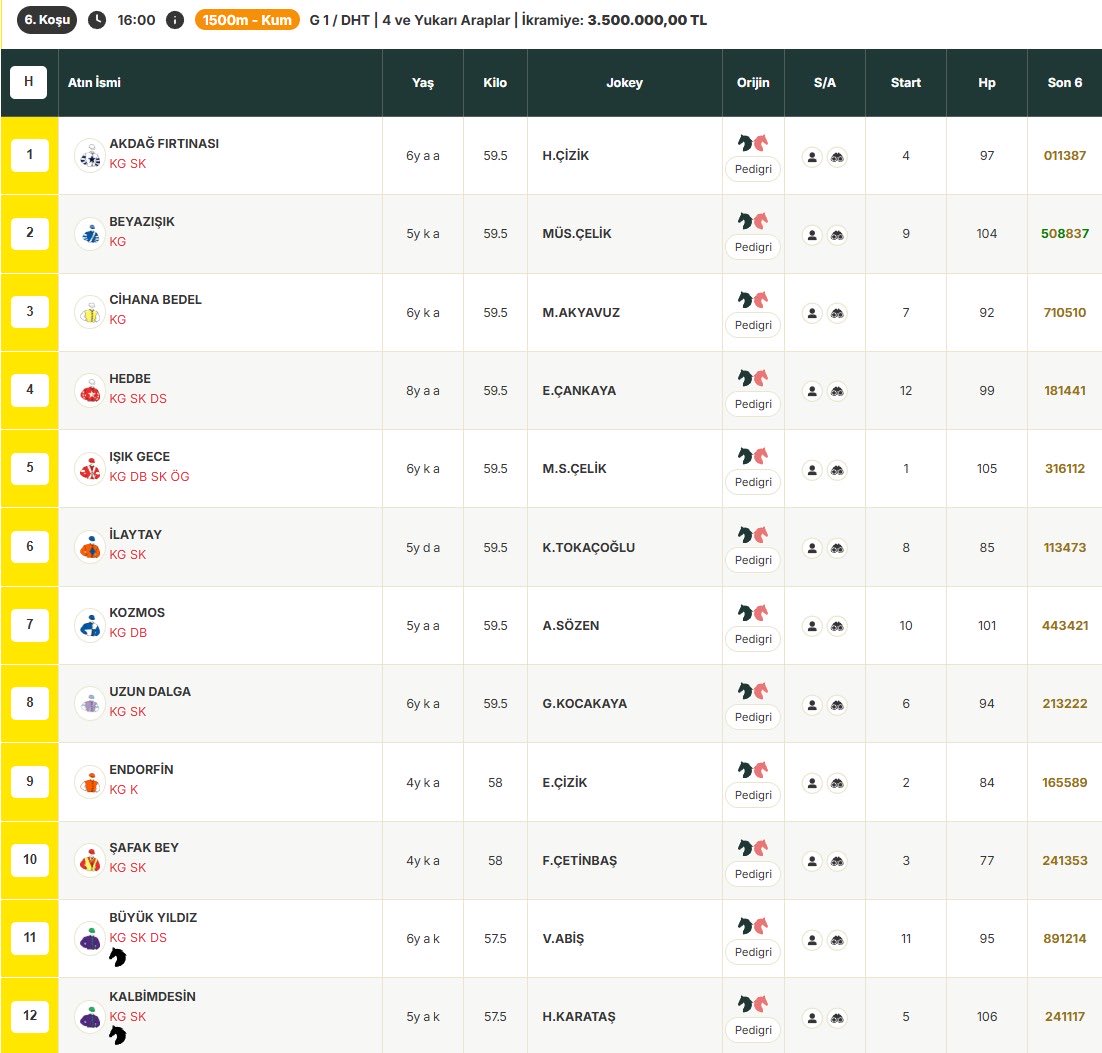Open jockey silks icon for BEYAZIŞIK

(90, 234)
